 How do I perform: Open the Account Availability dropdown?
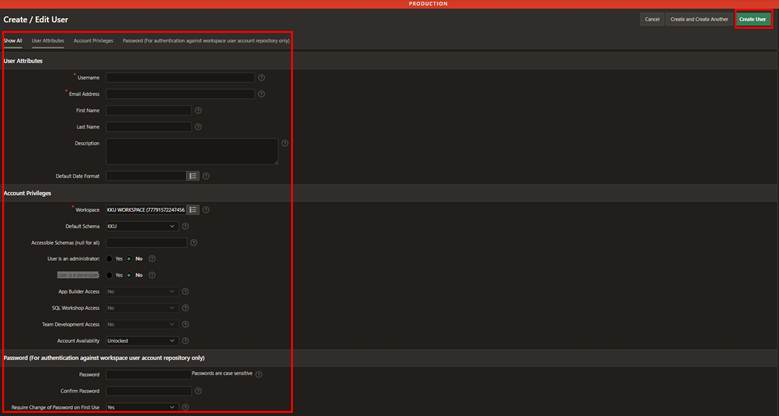click(142, 341)
